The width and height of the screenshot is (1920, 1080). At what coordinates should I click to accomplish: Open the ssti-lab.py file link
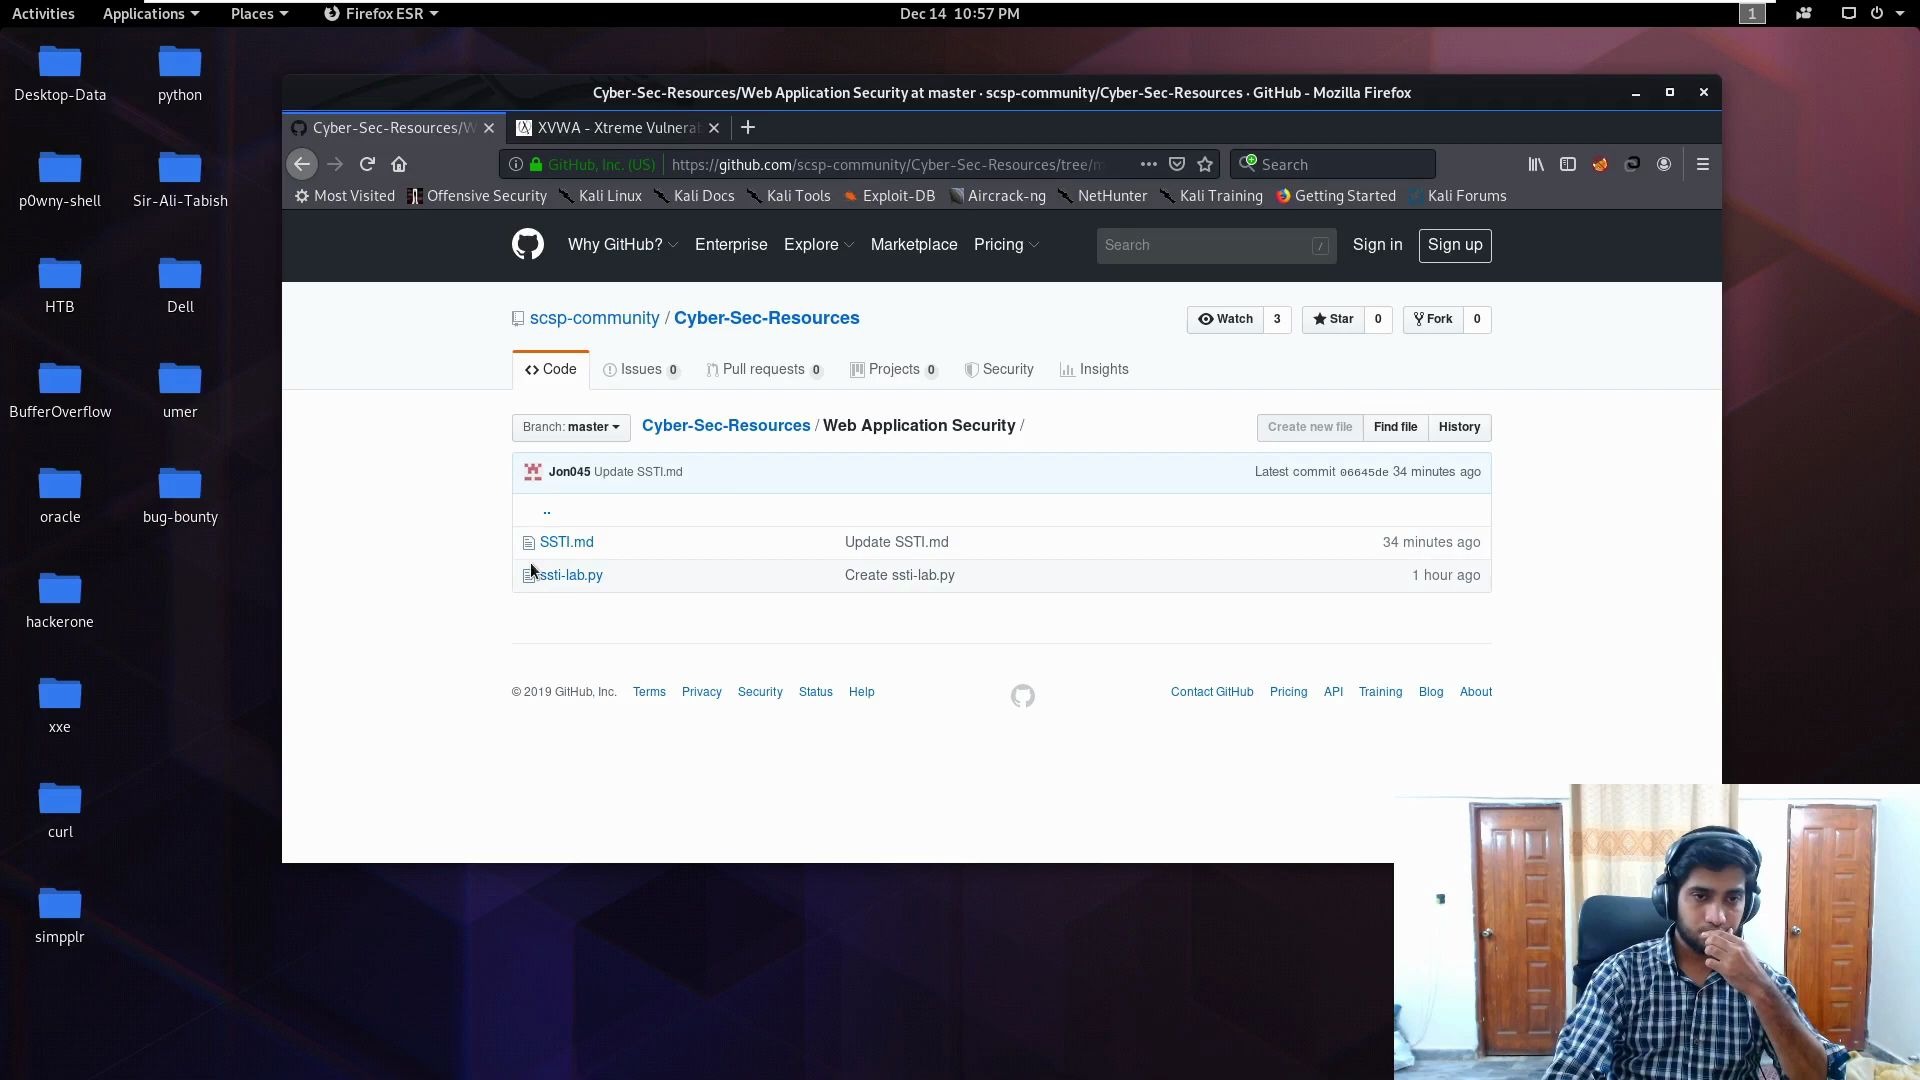(x=571, y=575)
